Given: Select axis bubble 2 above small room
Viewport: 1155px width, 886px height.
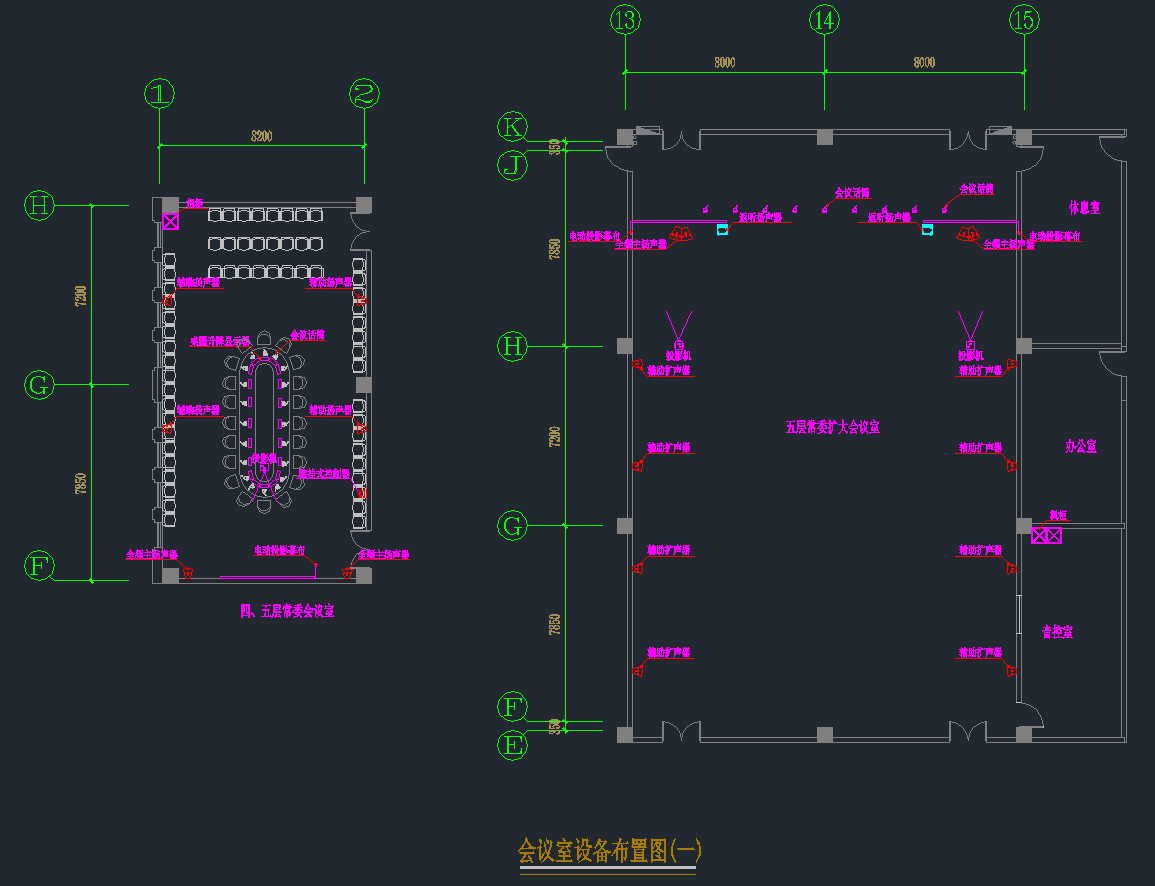Looking at the screenshot, I should click(364, 94).
